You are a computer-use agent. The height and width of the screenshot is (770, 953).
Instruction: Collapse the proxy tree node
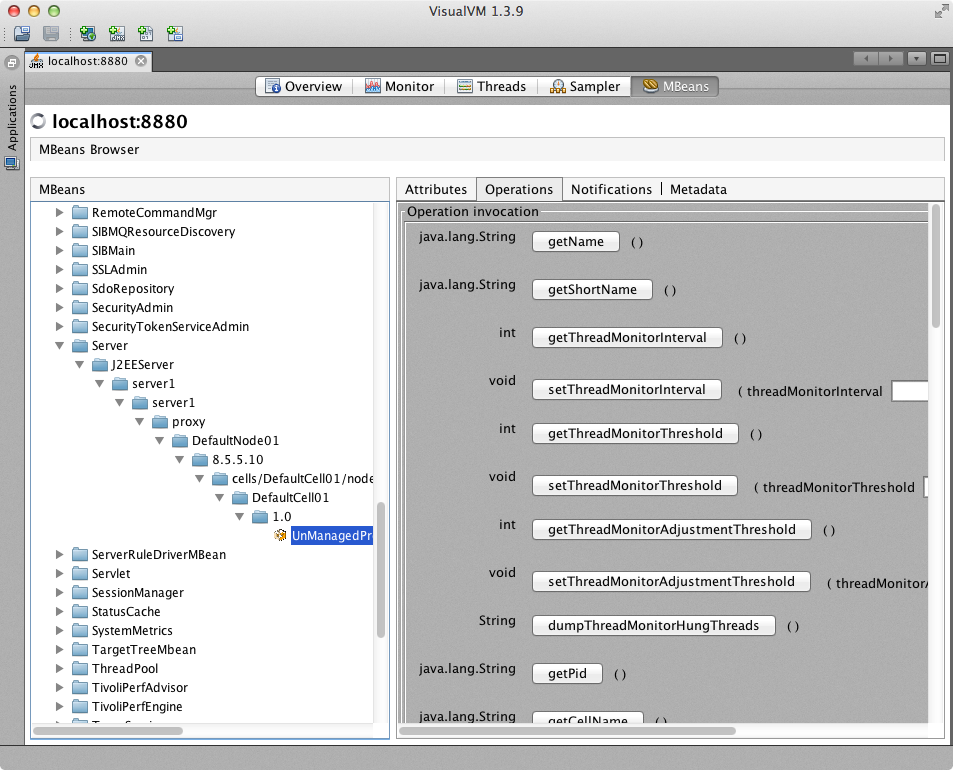tap(140, 421)
